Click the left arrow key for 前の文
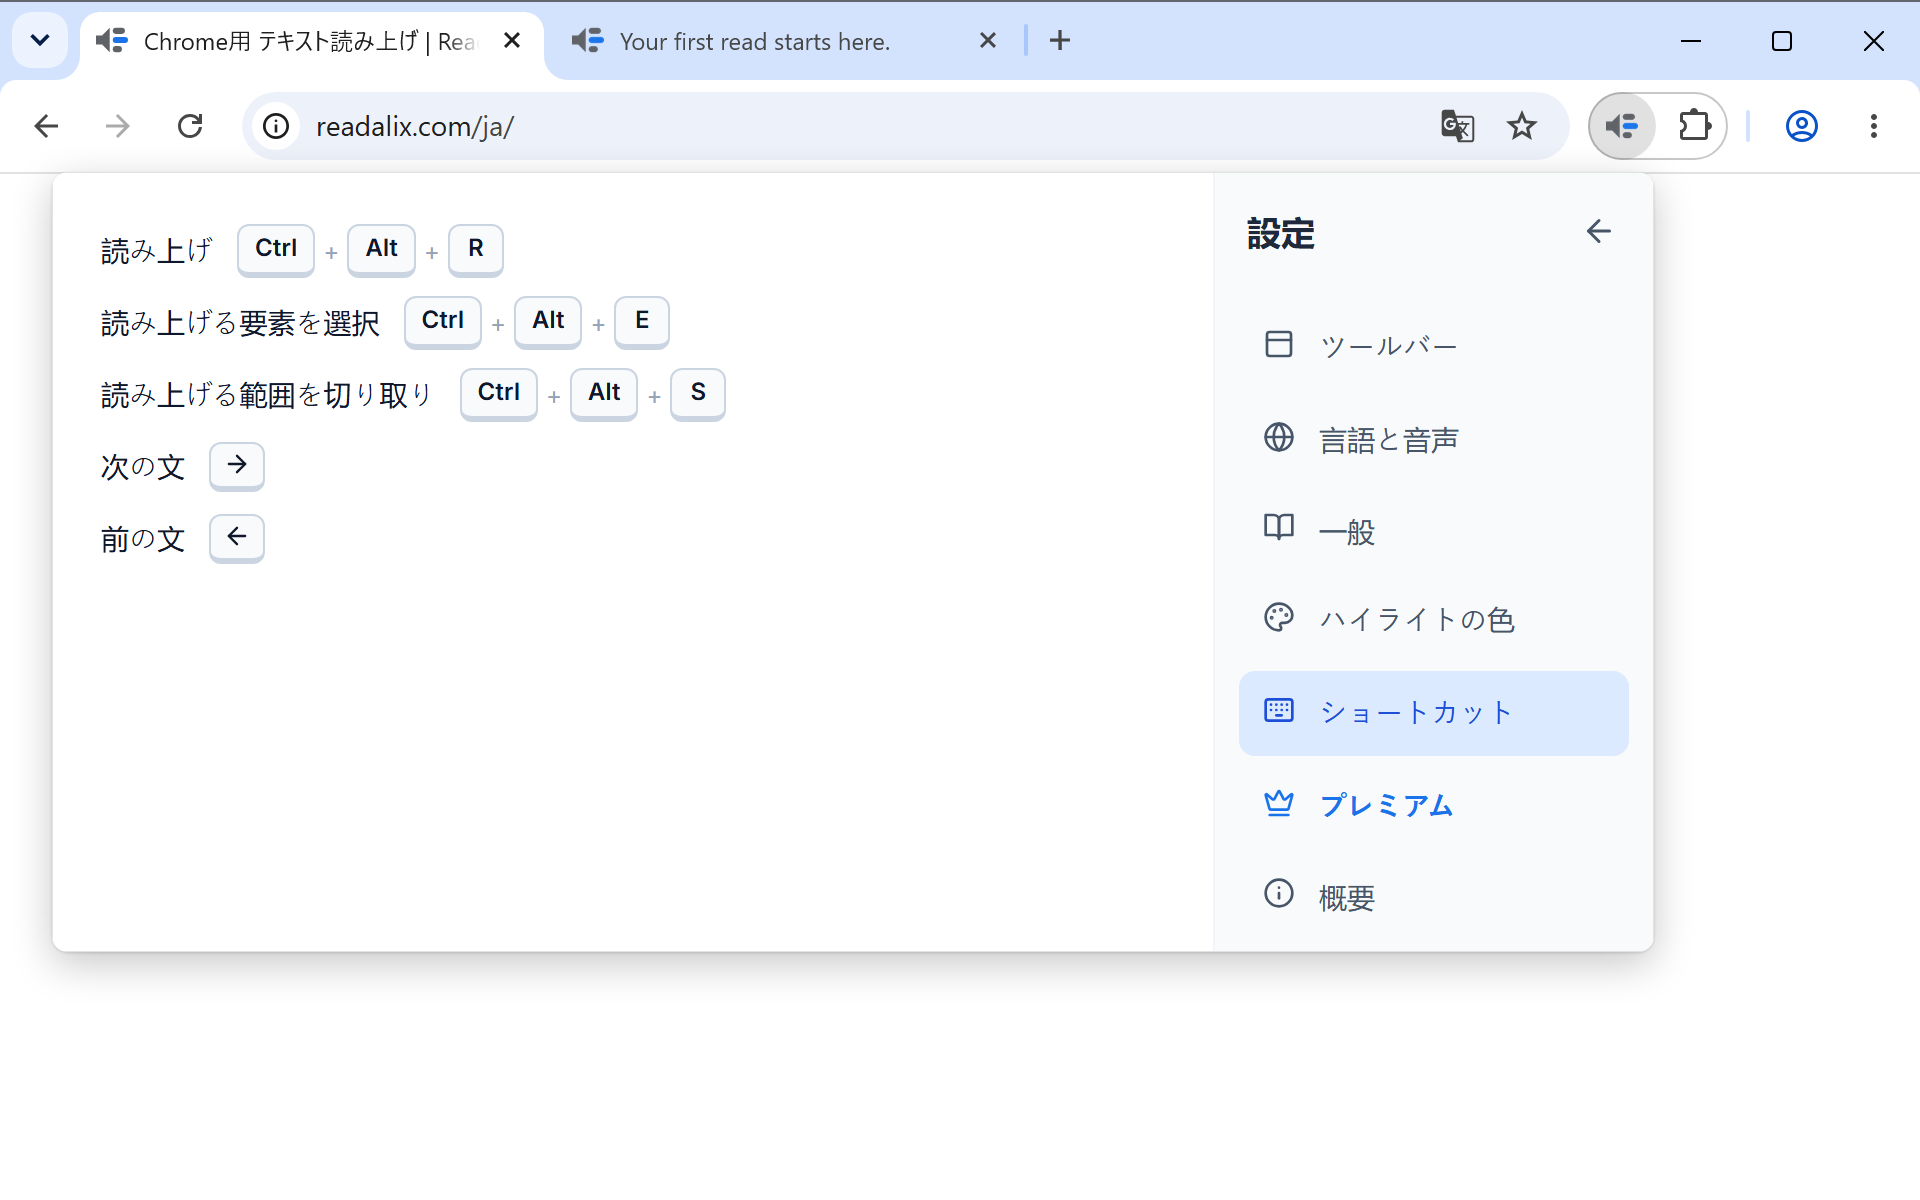 [237, 537]
